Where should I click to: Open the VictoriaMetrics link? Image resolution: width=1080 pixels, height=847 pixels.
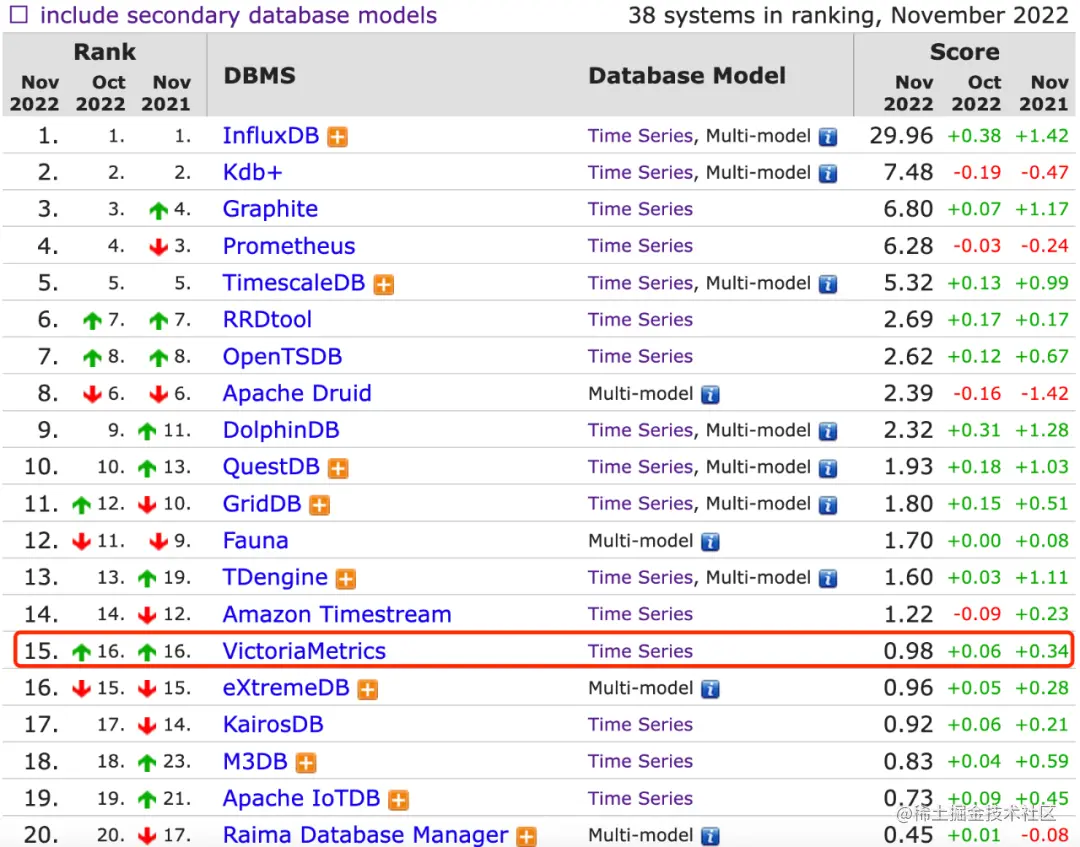(304, 651)
